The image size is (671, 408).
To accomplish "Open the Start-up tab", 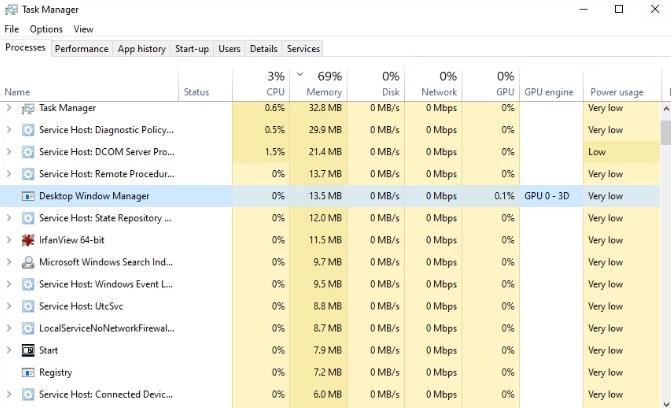I will (192, 49).
